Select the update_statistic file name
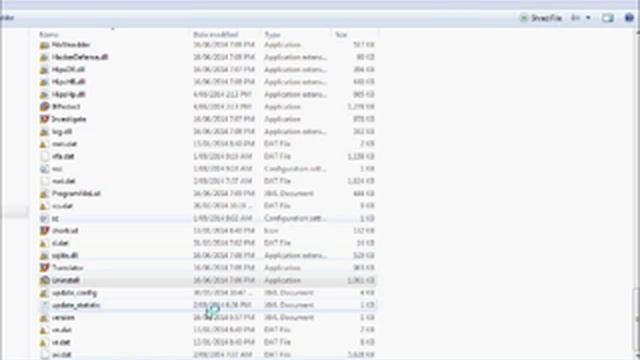The image size is (640, 360). pos(76,305)
